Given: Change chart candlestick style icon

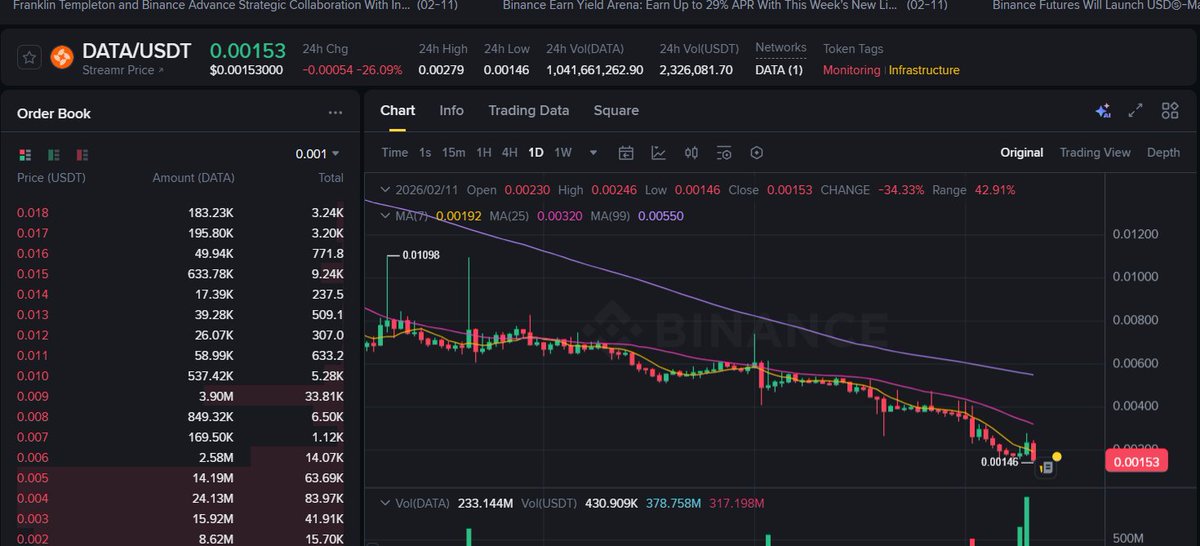Looking at the screenshot, I should (x=691, y=153).
